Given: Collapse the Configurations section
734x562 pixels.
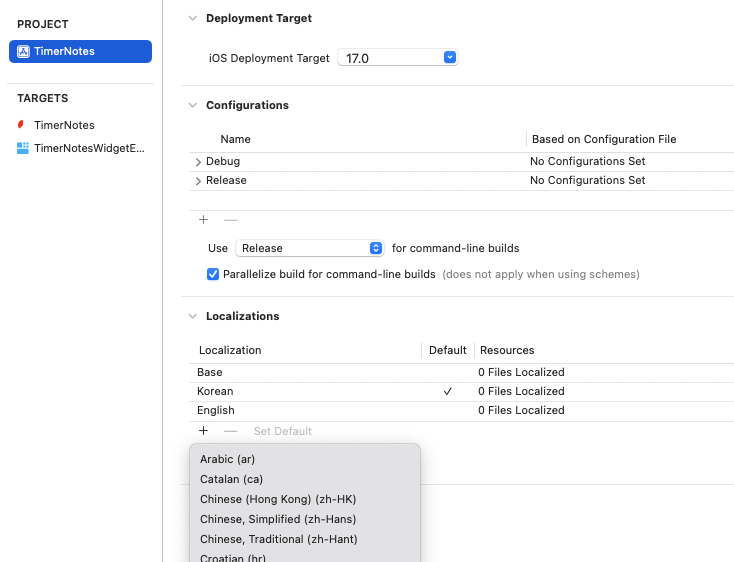Looking at the screenshot, I should tap(192, 105).
